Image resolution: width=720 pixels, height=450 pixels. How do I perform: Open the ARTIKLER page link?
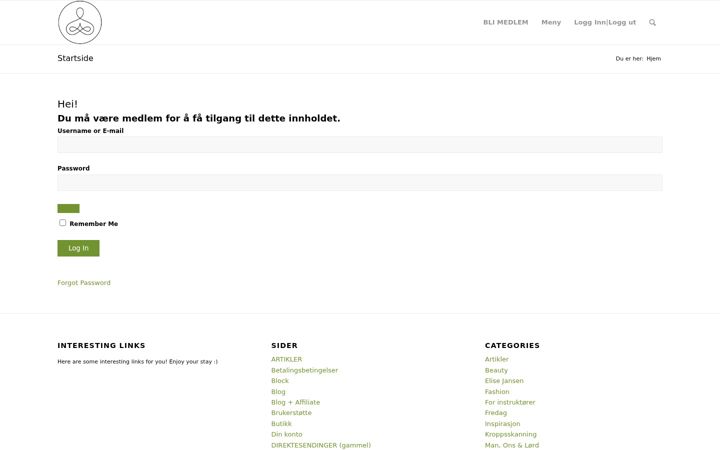[x=287, y=360]
